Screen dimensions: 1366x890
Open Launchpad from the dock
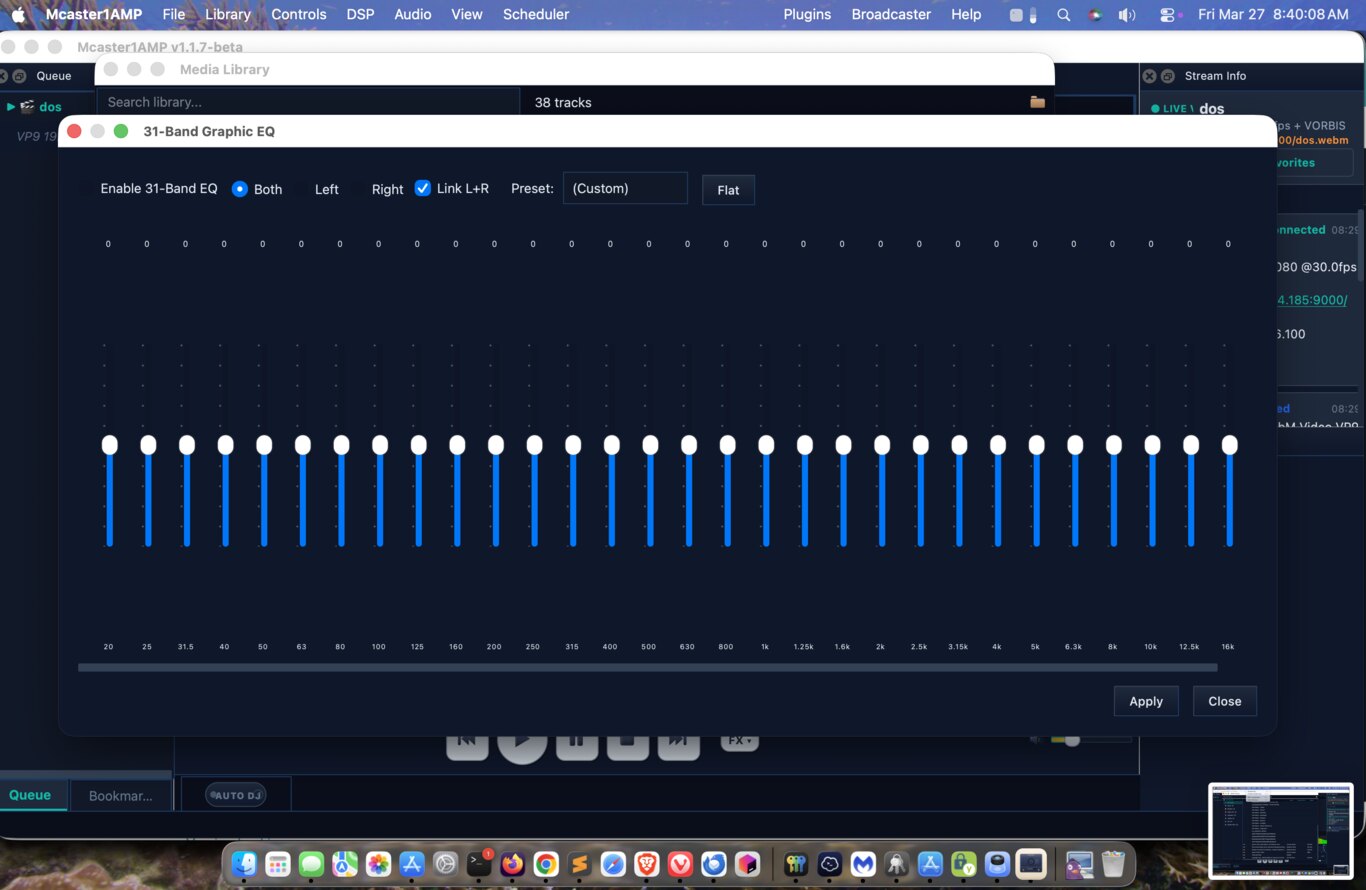pyautogui.click(x=278, y=864)
